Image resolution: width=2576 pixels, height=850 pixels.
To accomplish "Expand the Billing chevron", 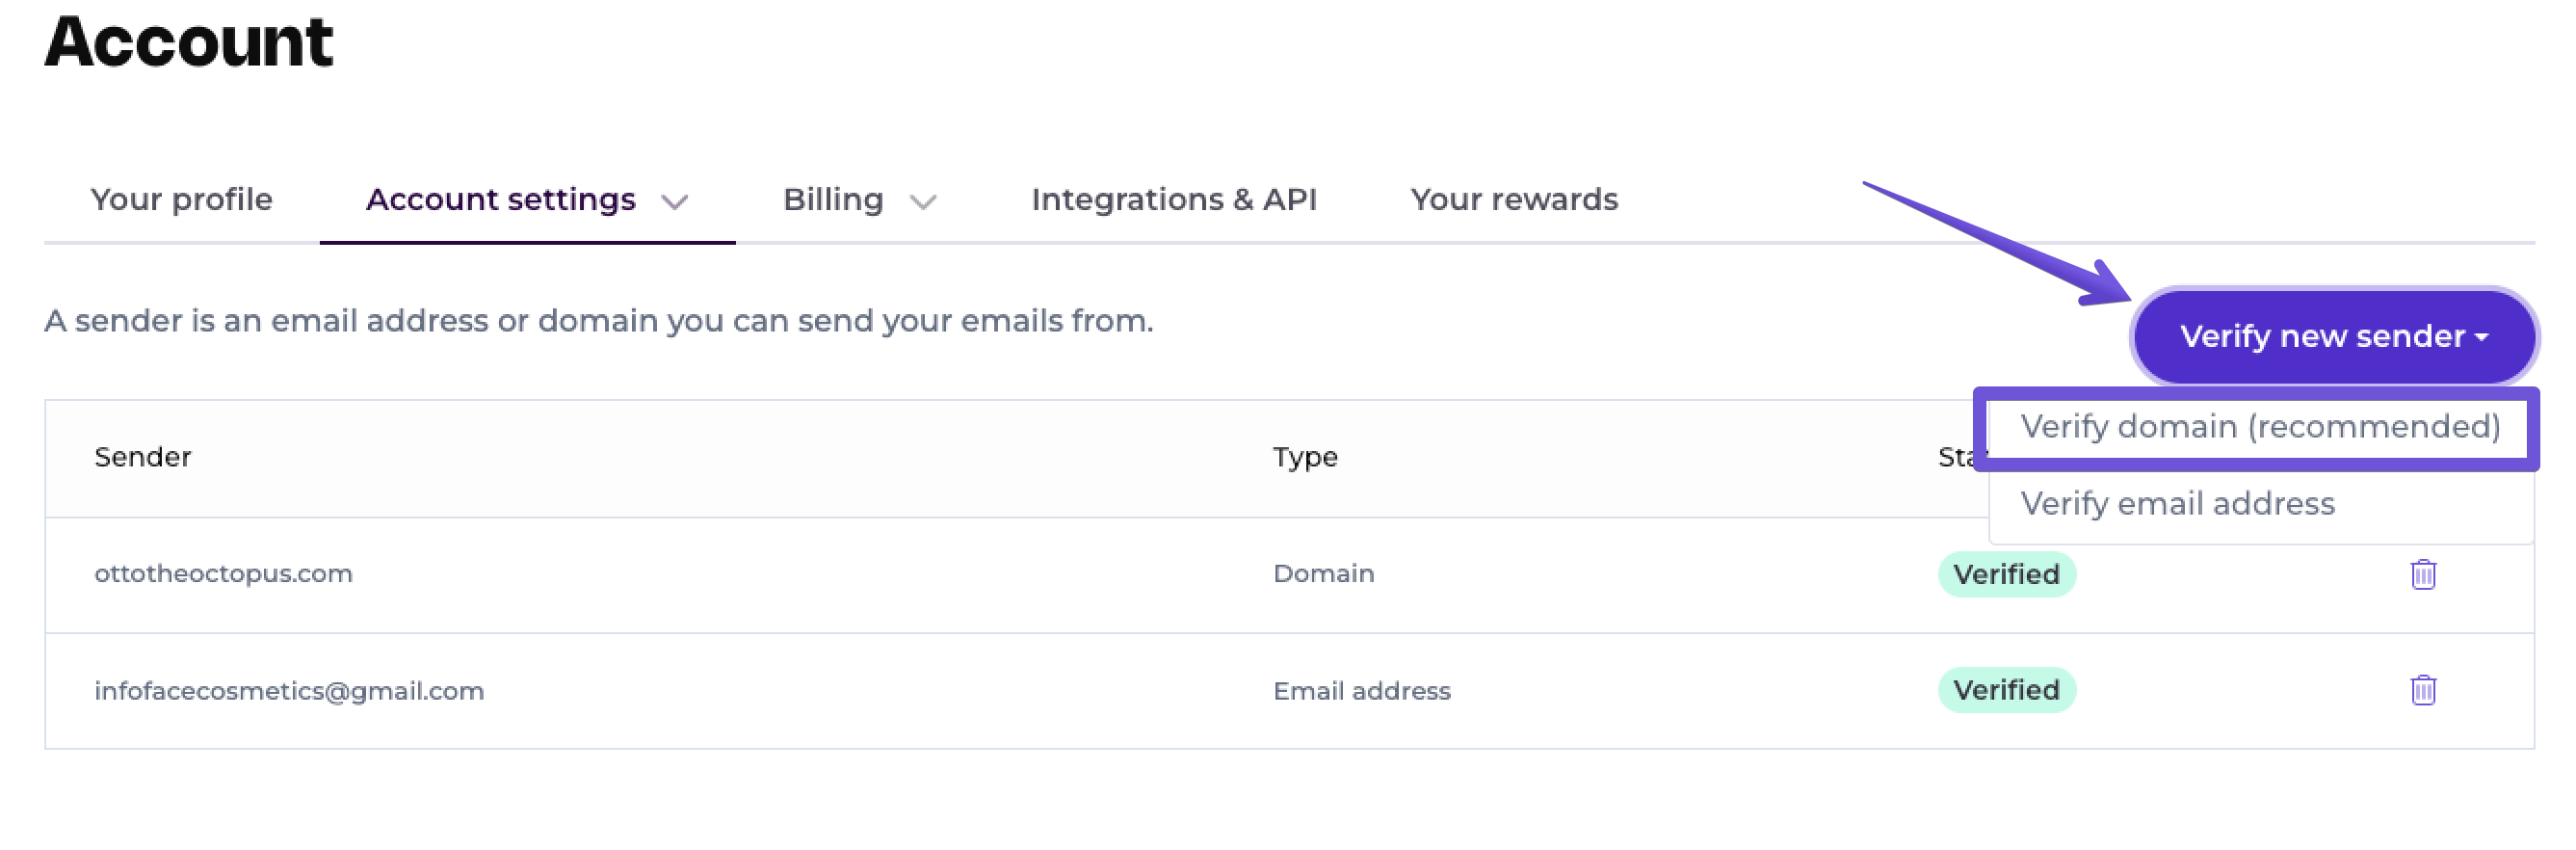I will (x=923, y=202).
